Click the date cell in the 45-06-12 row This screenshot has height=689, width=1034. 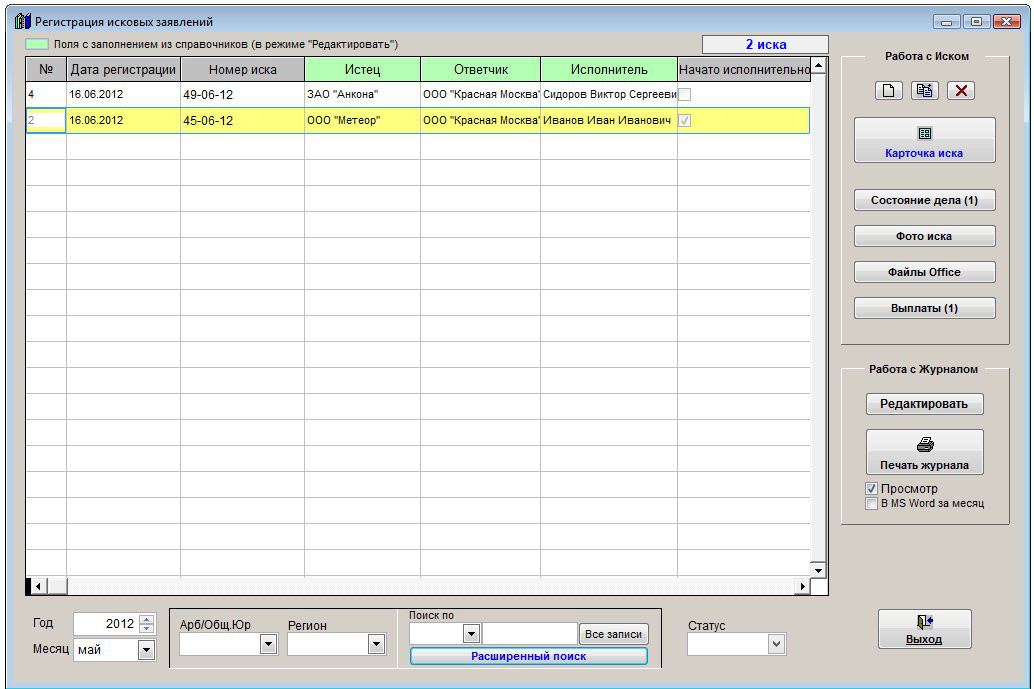[123, 120]
